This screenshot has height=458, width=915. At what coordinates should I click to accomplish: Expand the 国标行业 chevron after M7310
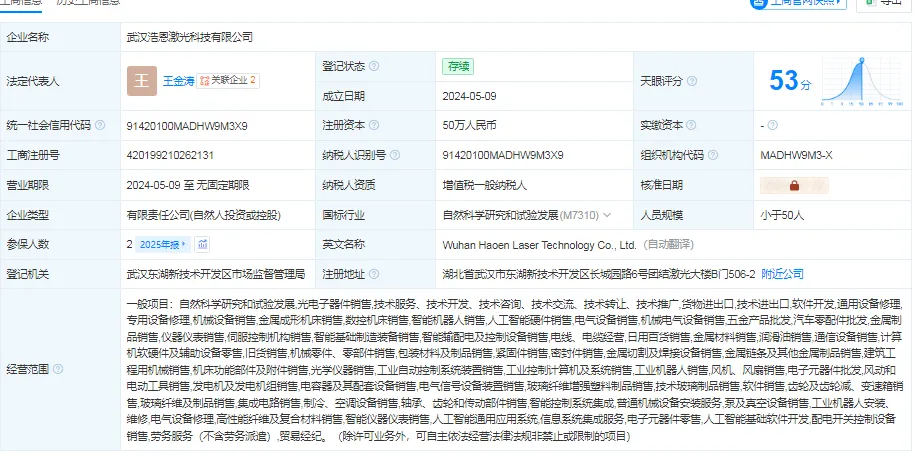point(607,215)
